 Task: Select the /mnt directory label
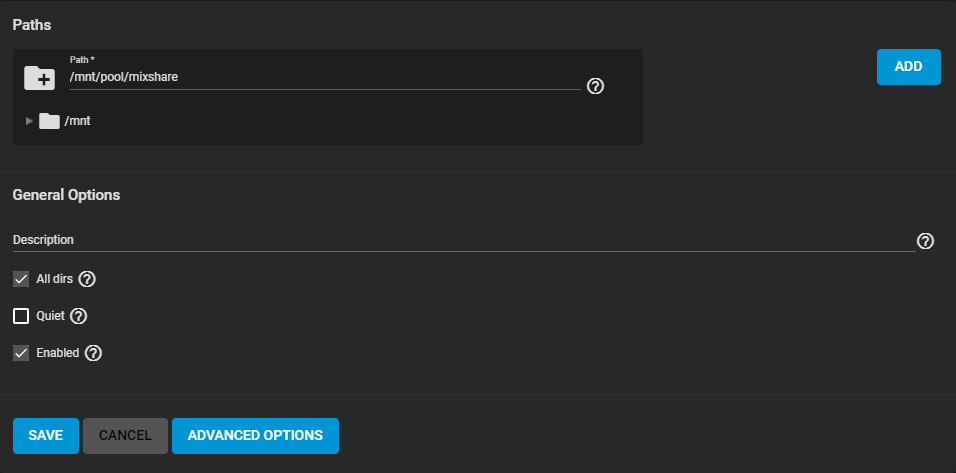78,121
